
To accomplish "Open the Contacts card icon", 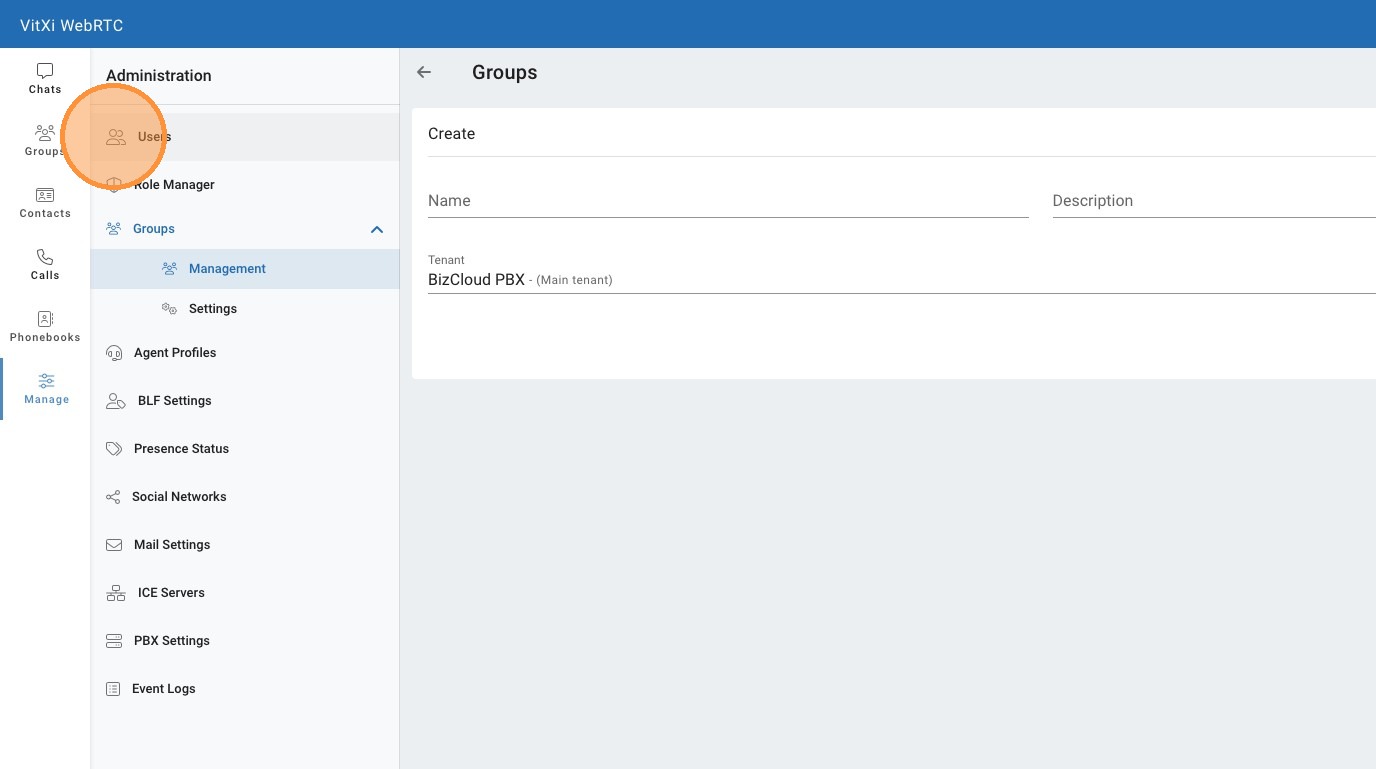I will pyautogui.click(x=45, y=195).
